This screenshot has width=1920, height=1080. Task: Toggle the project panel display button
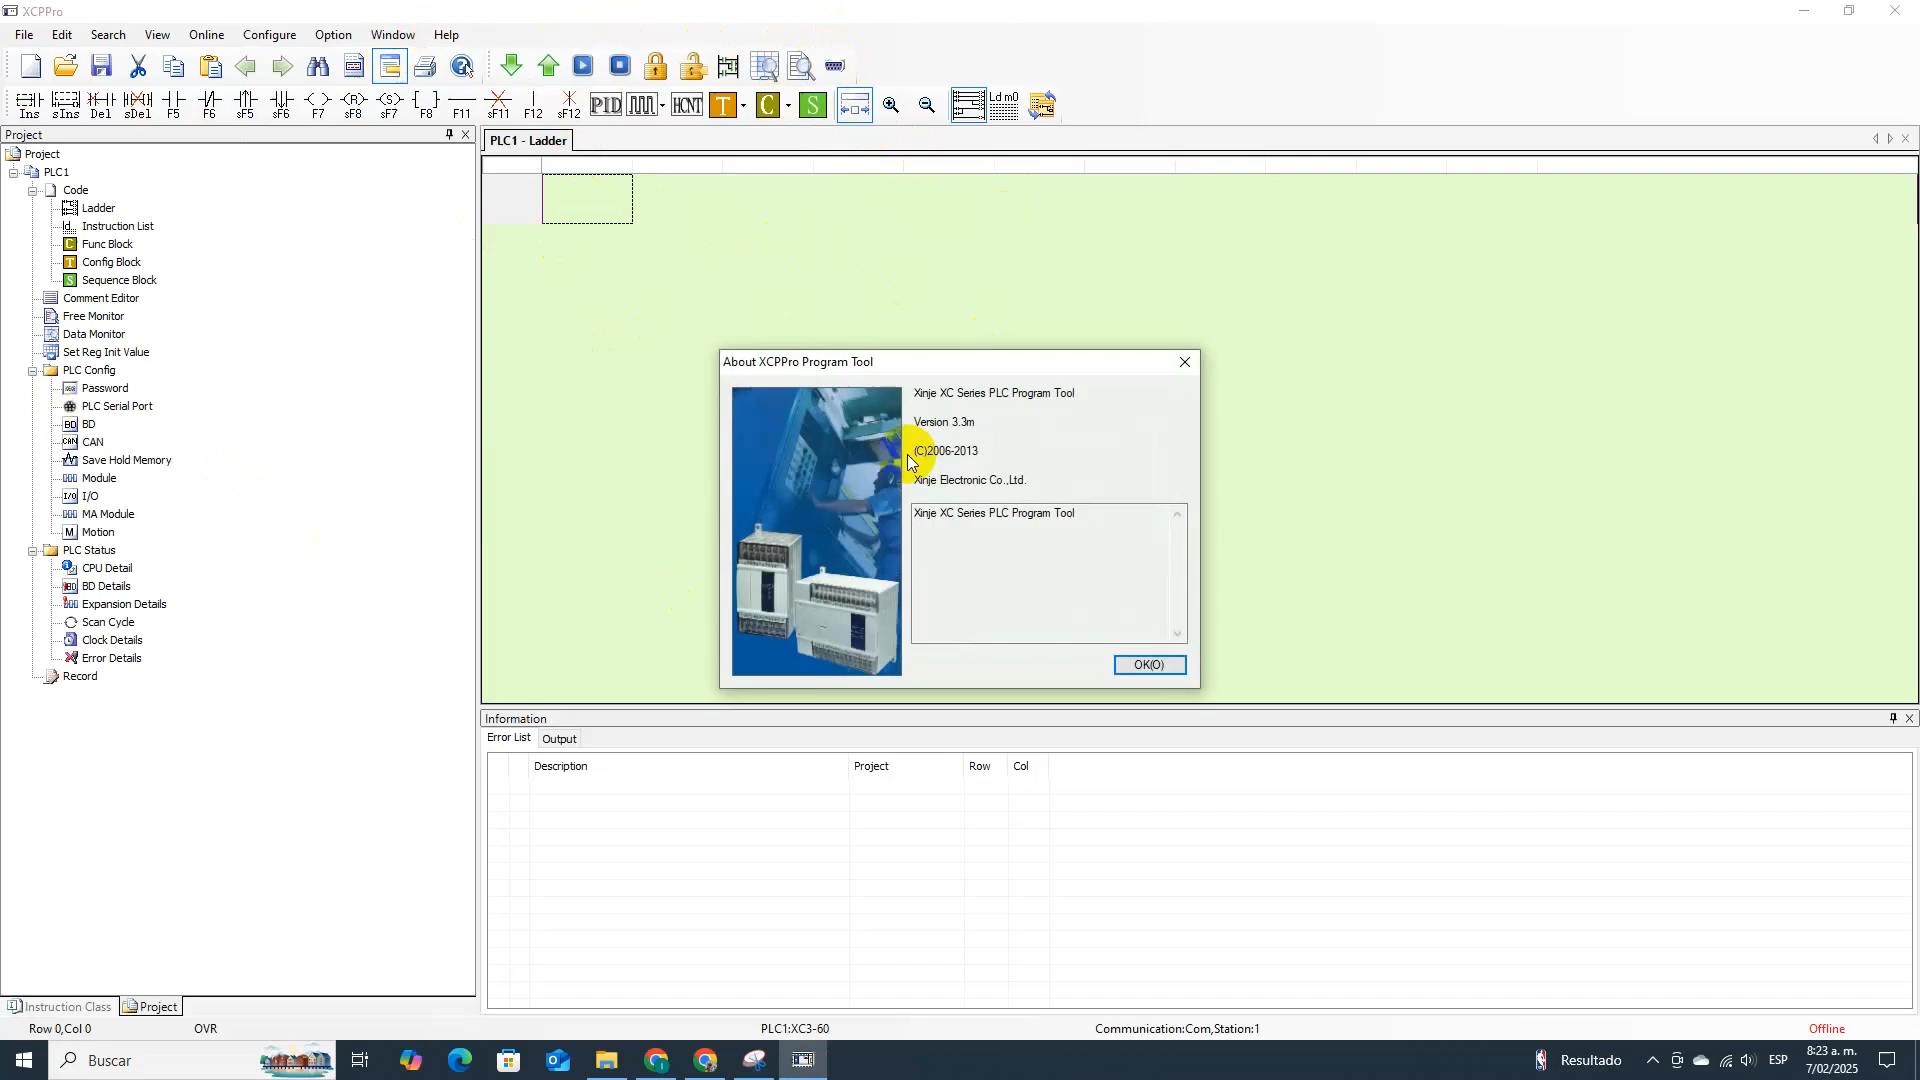(390, 67)
